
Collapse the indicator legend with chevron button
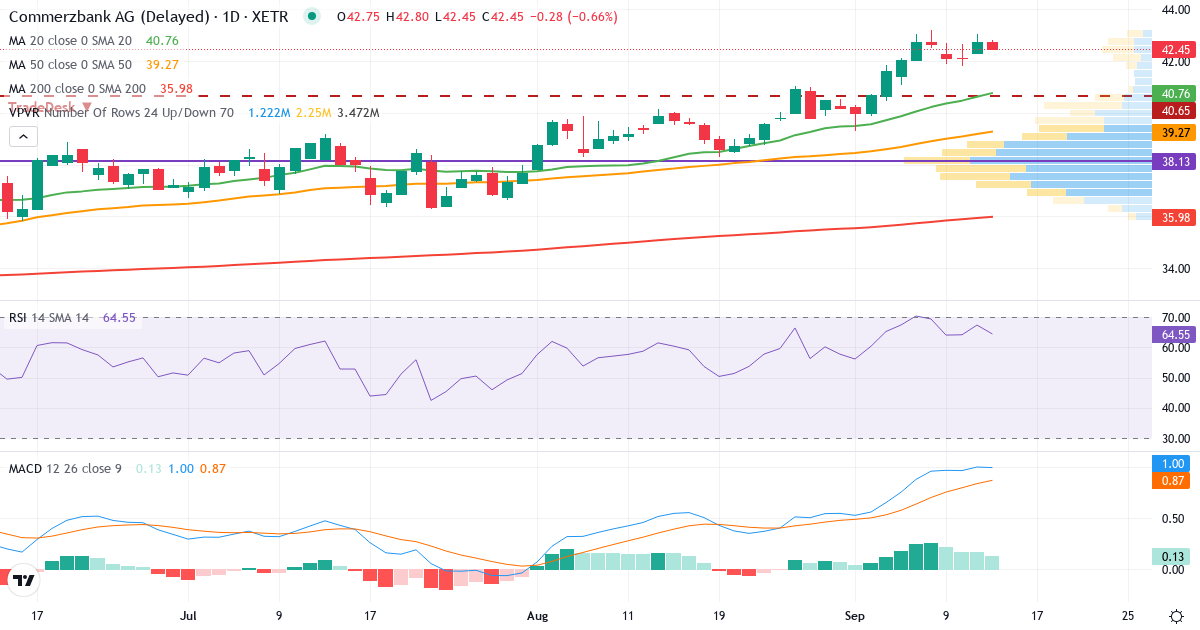(x=24, y=137)
